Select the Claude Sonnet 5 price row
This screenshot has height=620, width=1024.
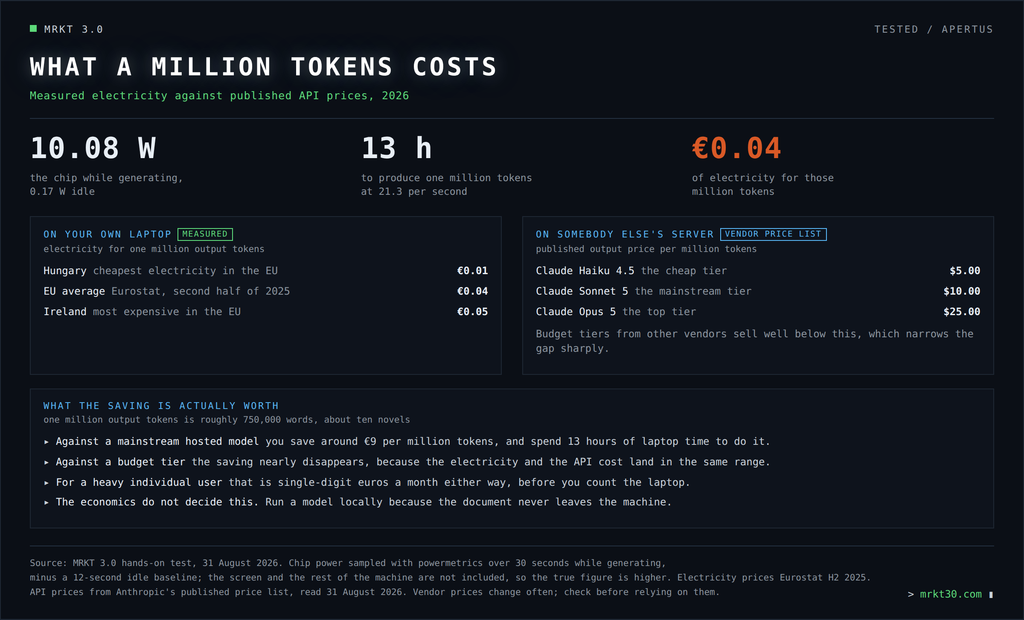[758, 291]
